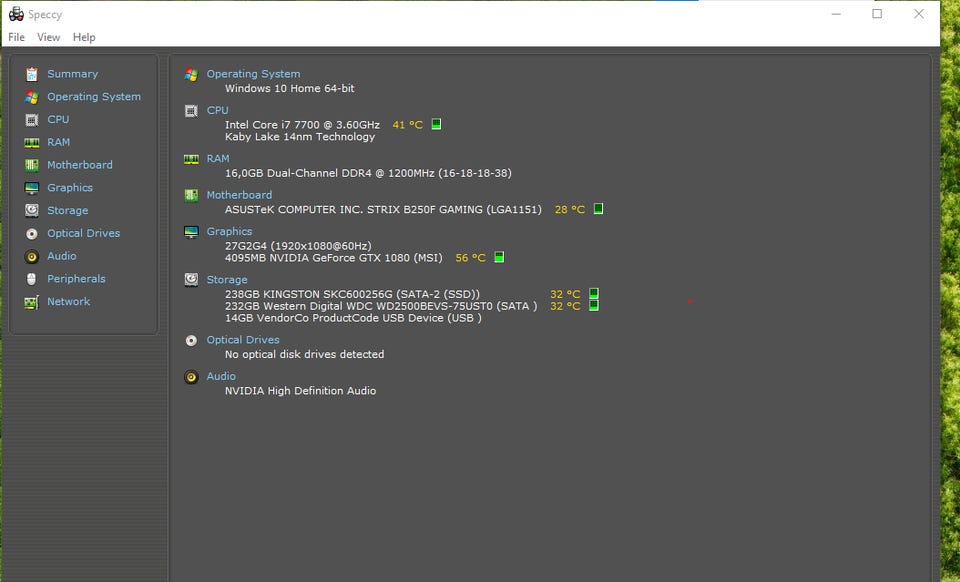Screen dimensions: 960x582
Task: Click the RAM stick icon in sidebar
Action: (x=32, y=143)
